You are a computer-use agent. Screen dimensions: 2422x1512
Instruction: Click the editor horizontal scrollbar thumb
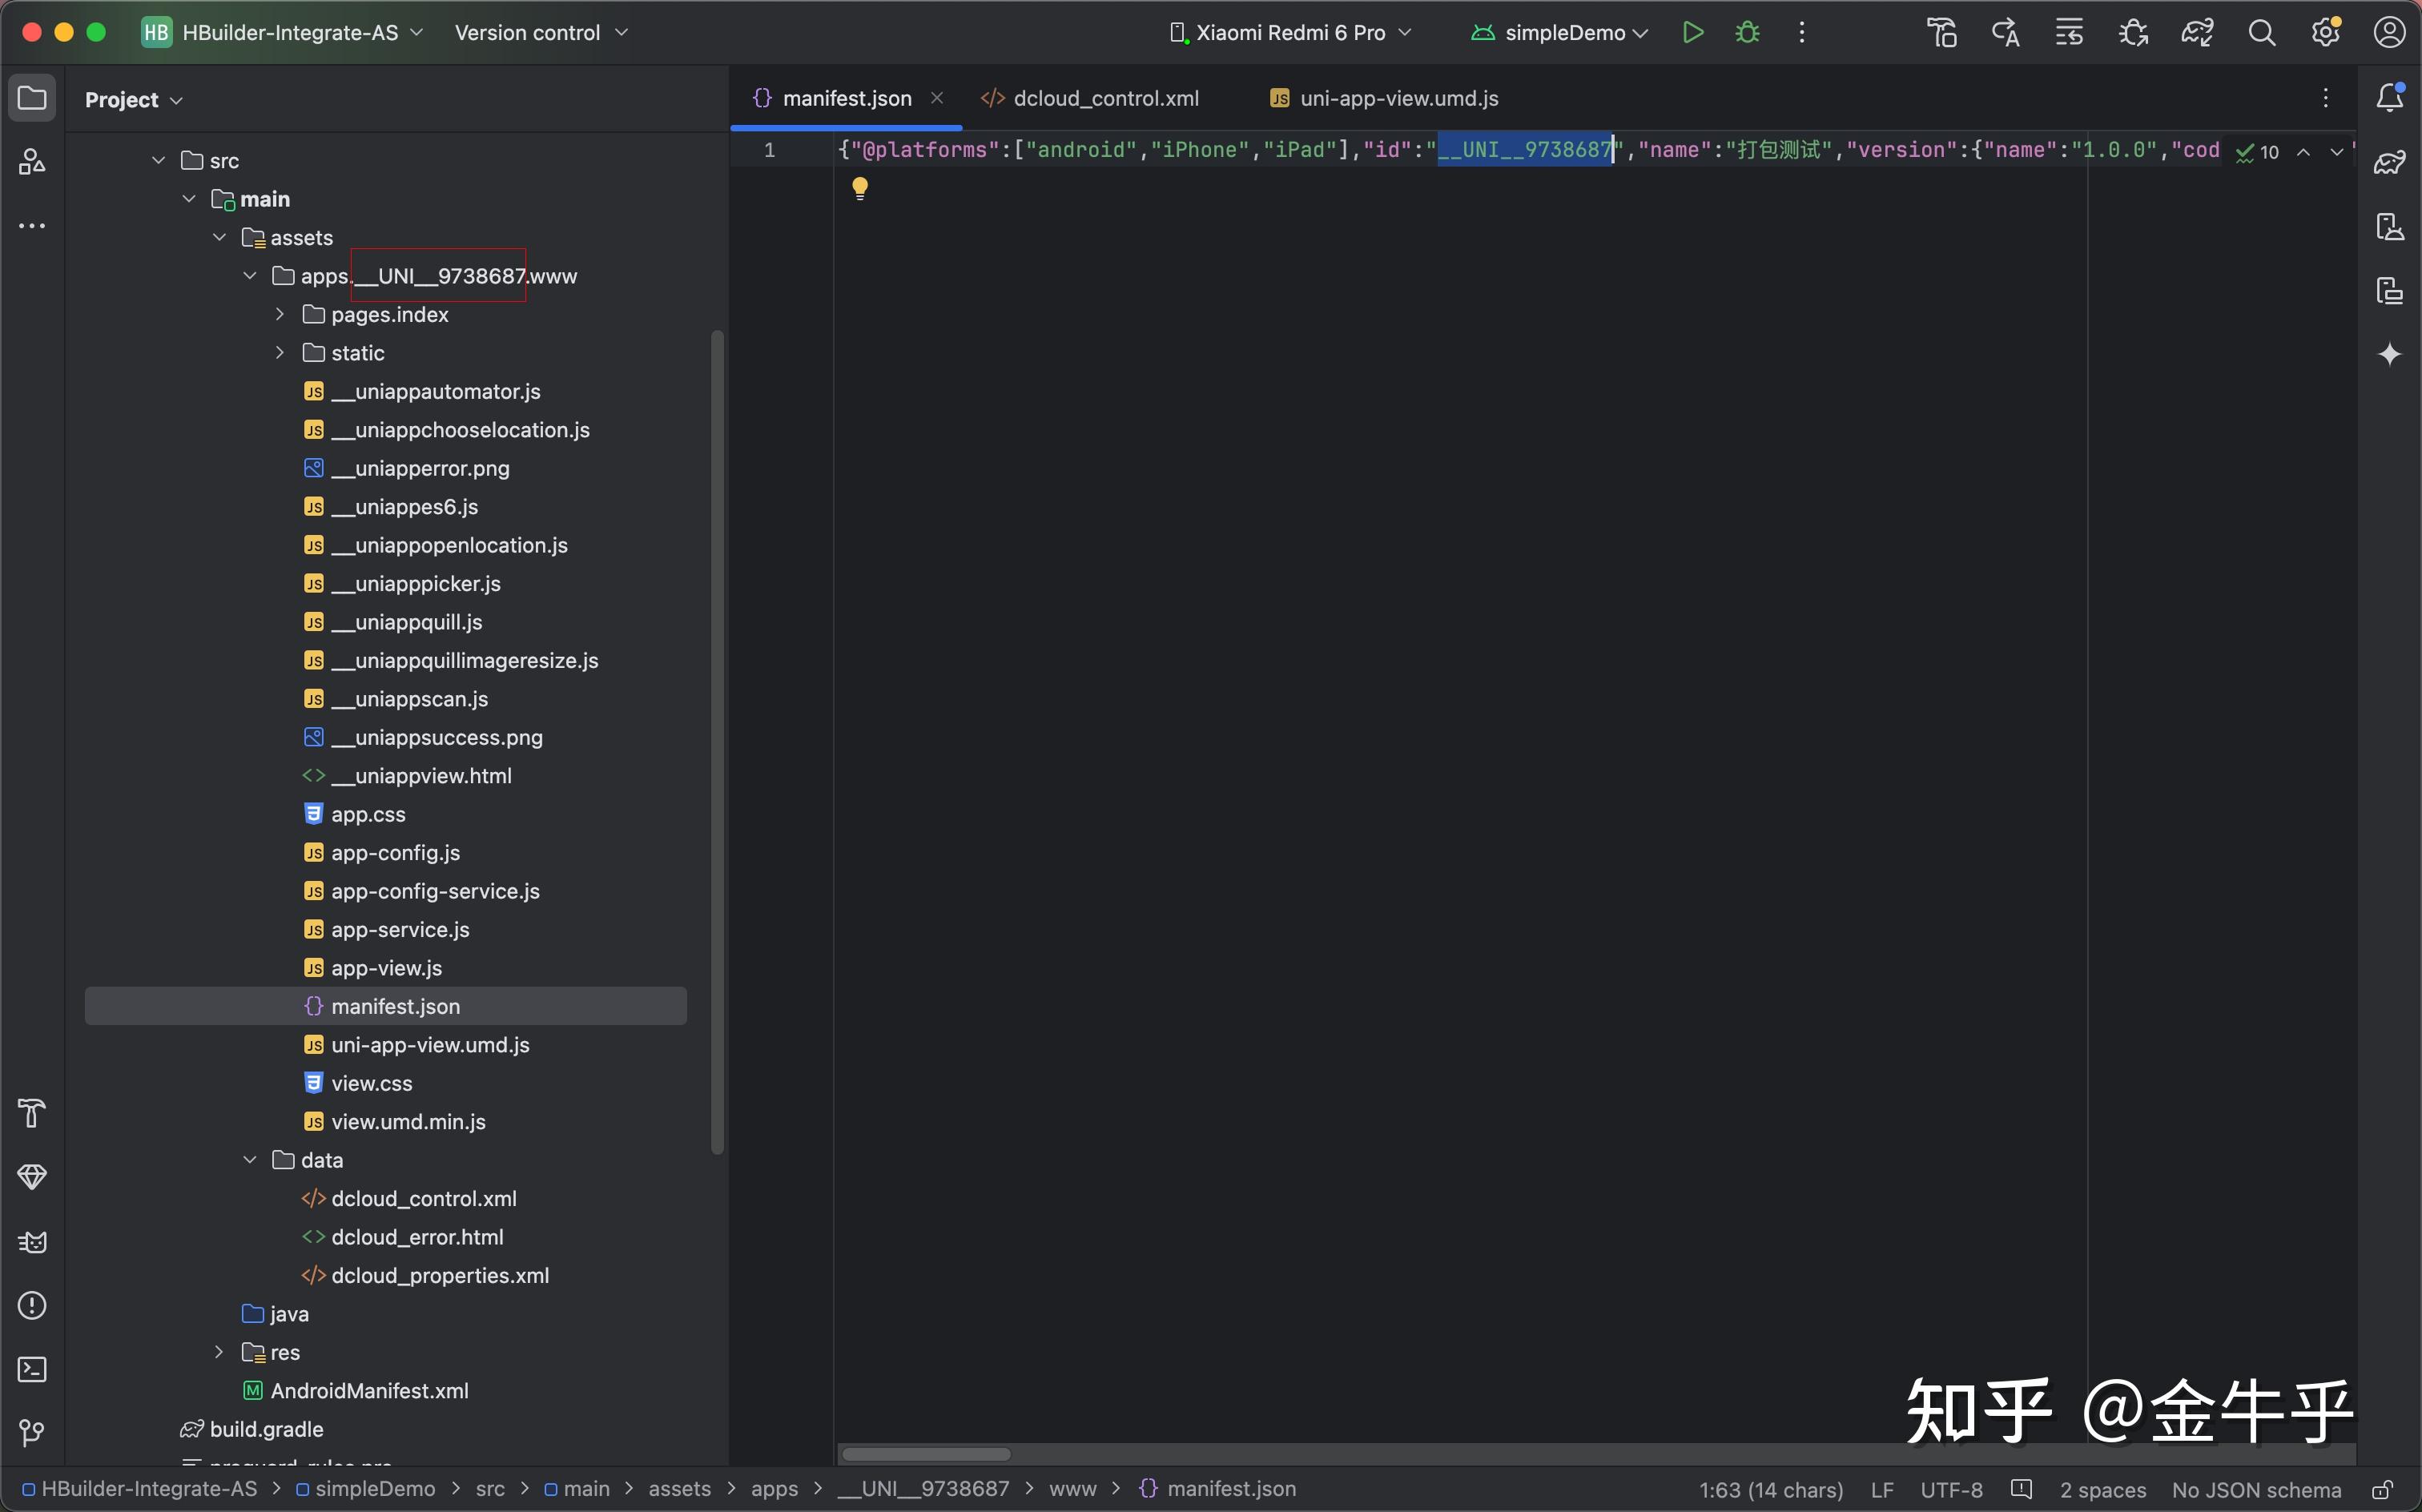(925, 1454)
